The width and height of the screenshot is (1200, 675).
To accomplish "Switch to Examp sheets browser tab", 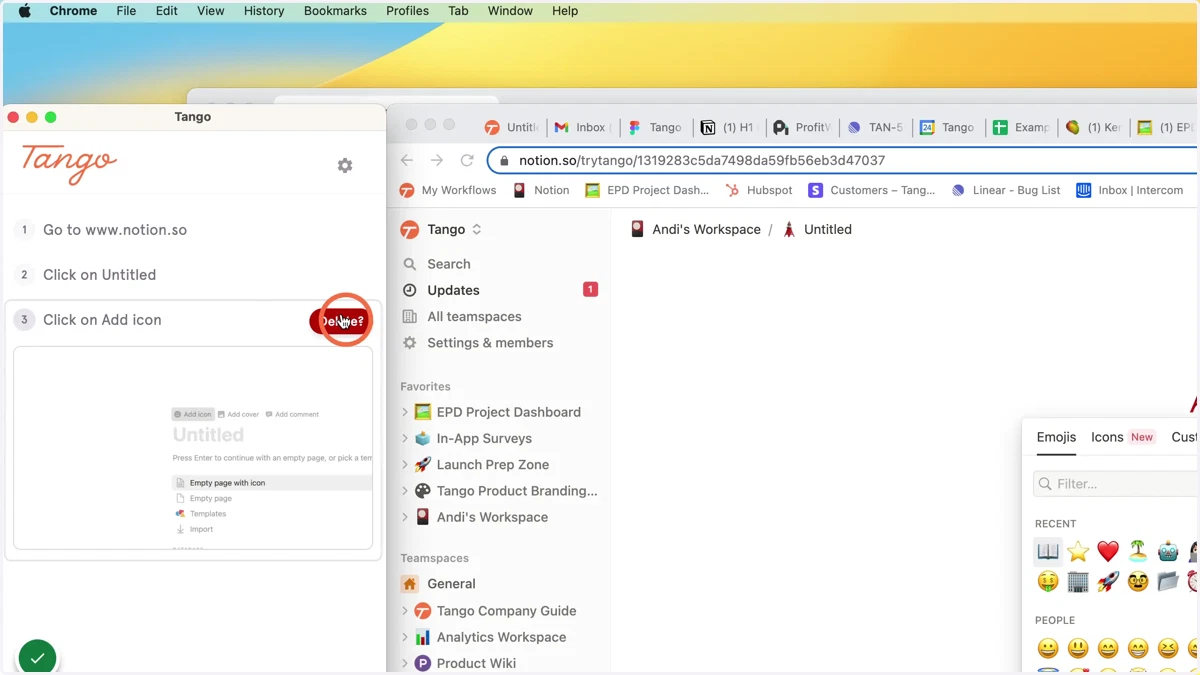I will [x=1021, y=127].
